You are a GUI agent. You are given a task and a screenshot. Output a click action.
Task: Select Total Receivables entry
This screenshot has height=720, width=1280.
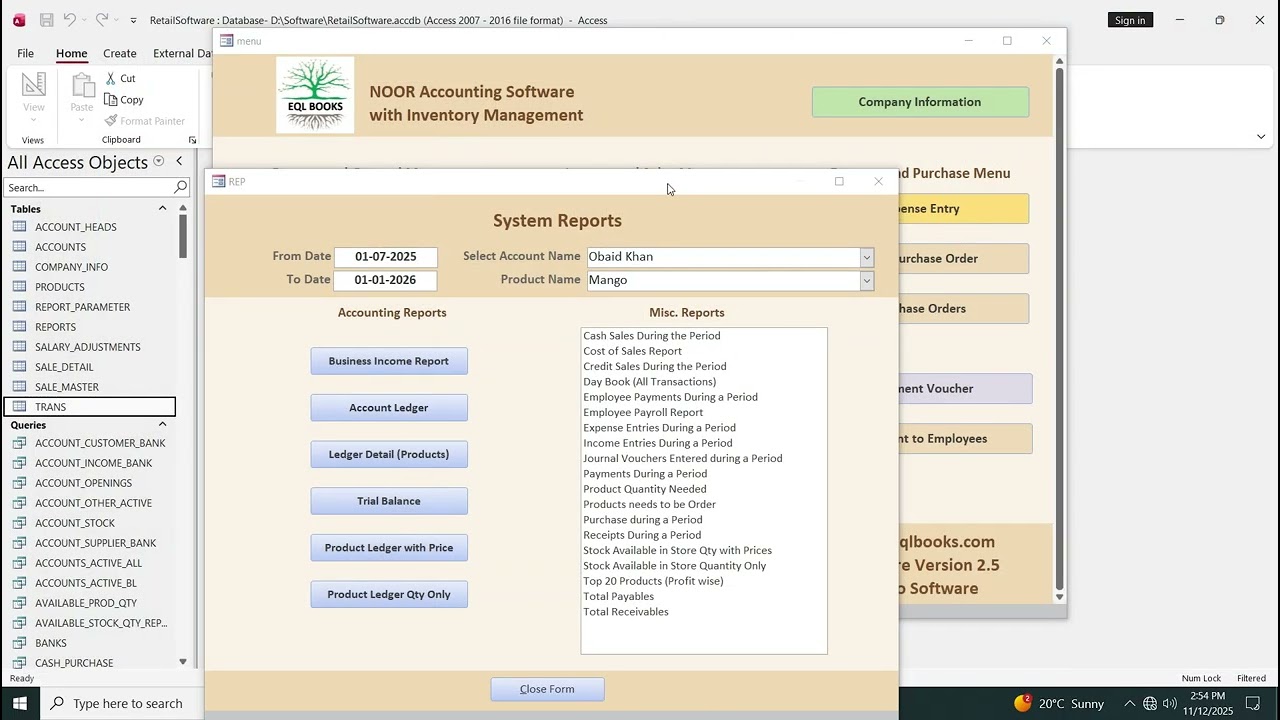click(x=626, y=612)
